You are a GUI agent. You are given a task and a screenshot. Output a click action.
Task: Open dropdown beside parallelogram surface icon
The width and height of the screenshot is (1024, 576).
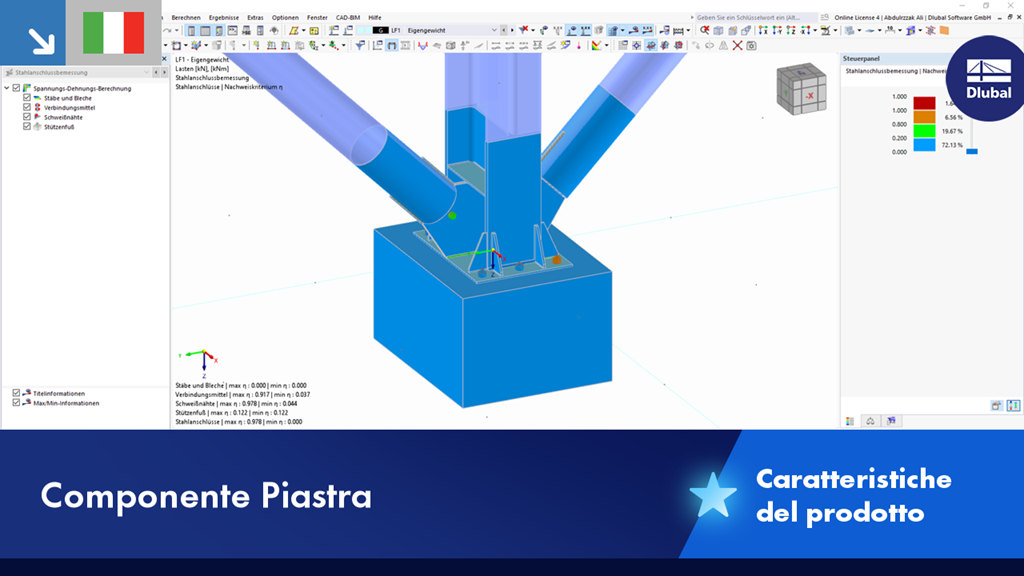point(304,30)
